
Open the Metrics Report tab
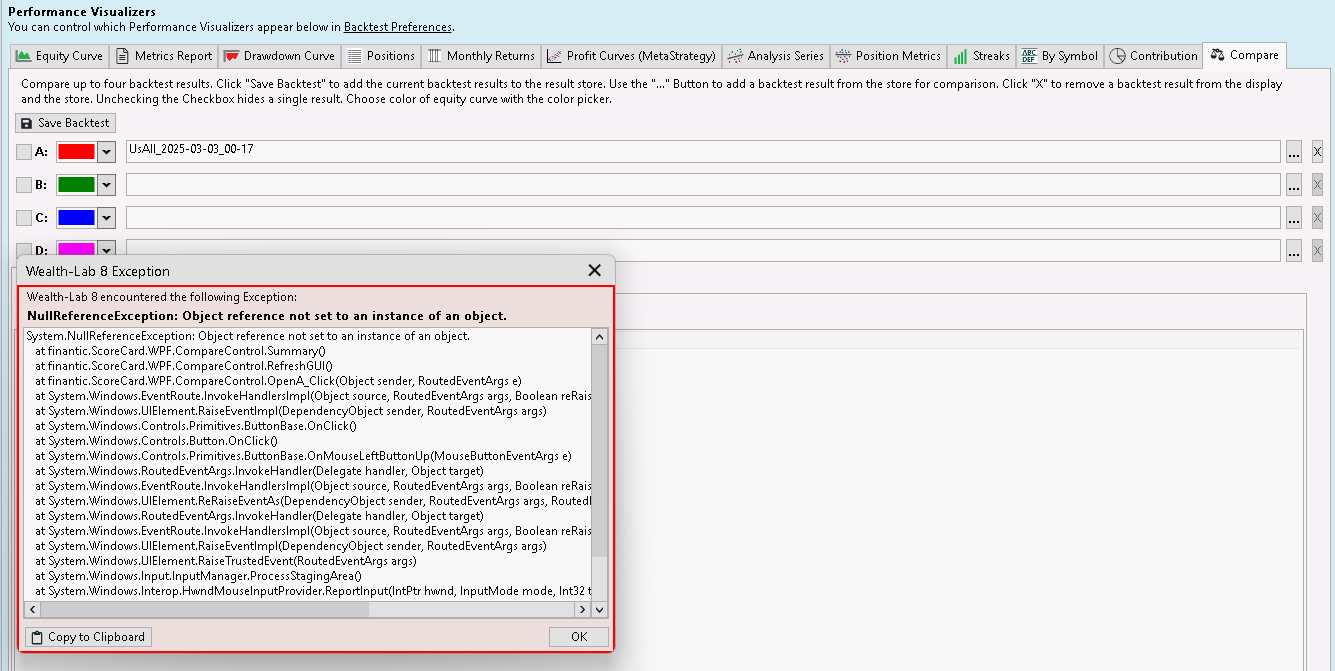click(164, 56)
